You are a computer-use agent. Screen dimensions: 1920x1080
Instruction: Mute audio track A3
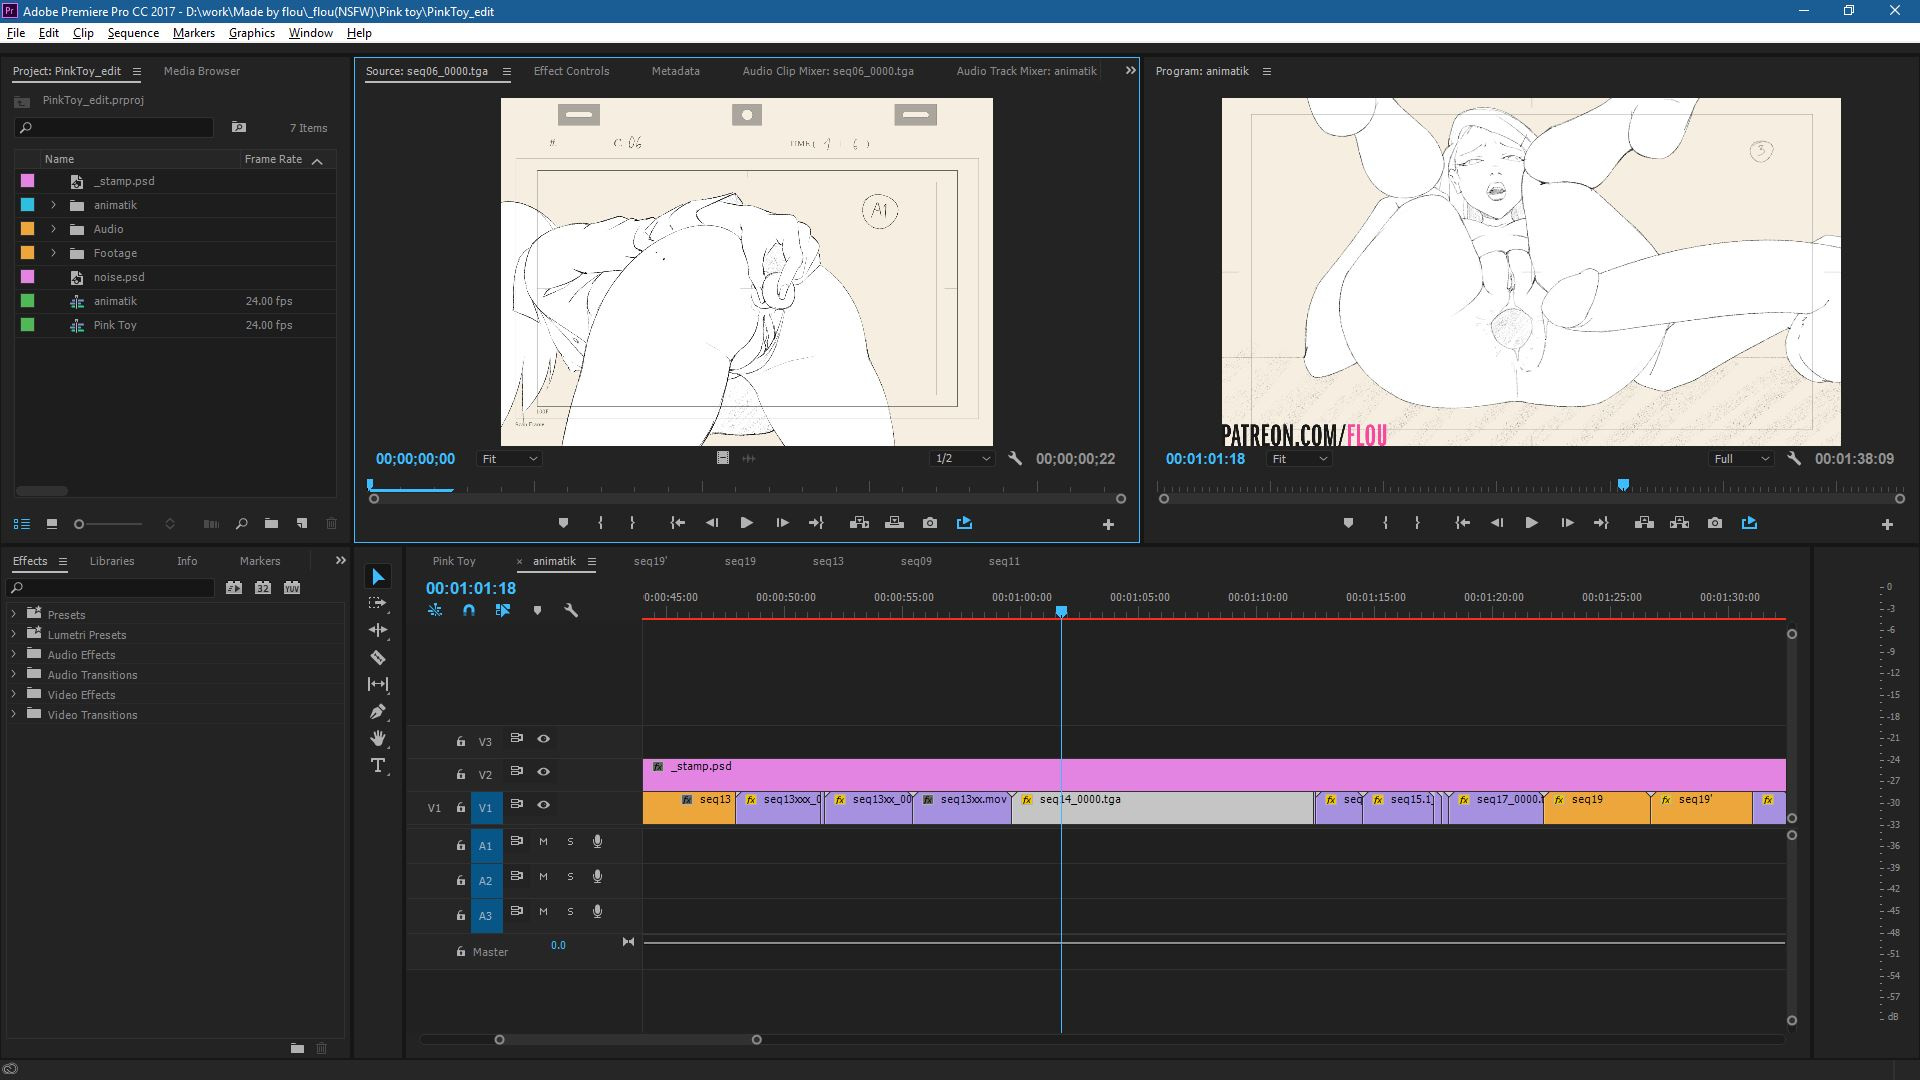click(543, 912)
